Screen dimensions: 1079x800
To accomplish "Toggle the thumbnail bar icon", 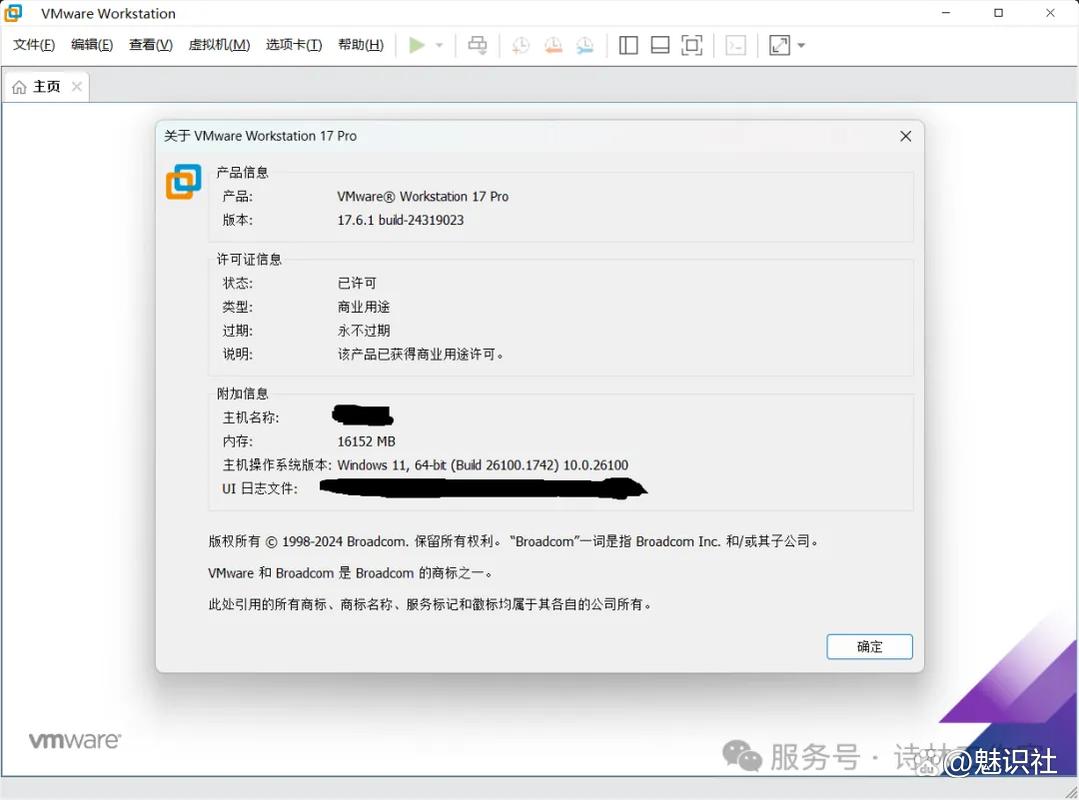I will [660, 45].
